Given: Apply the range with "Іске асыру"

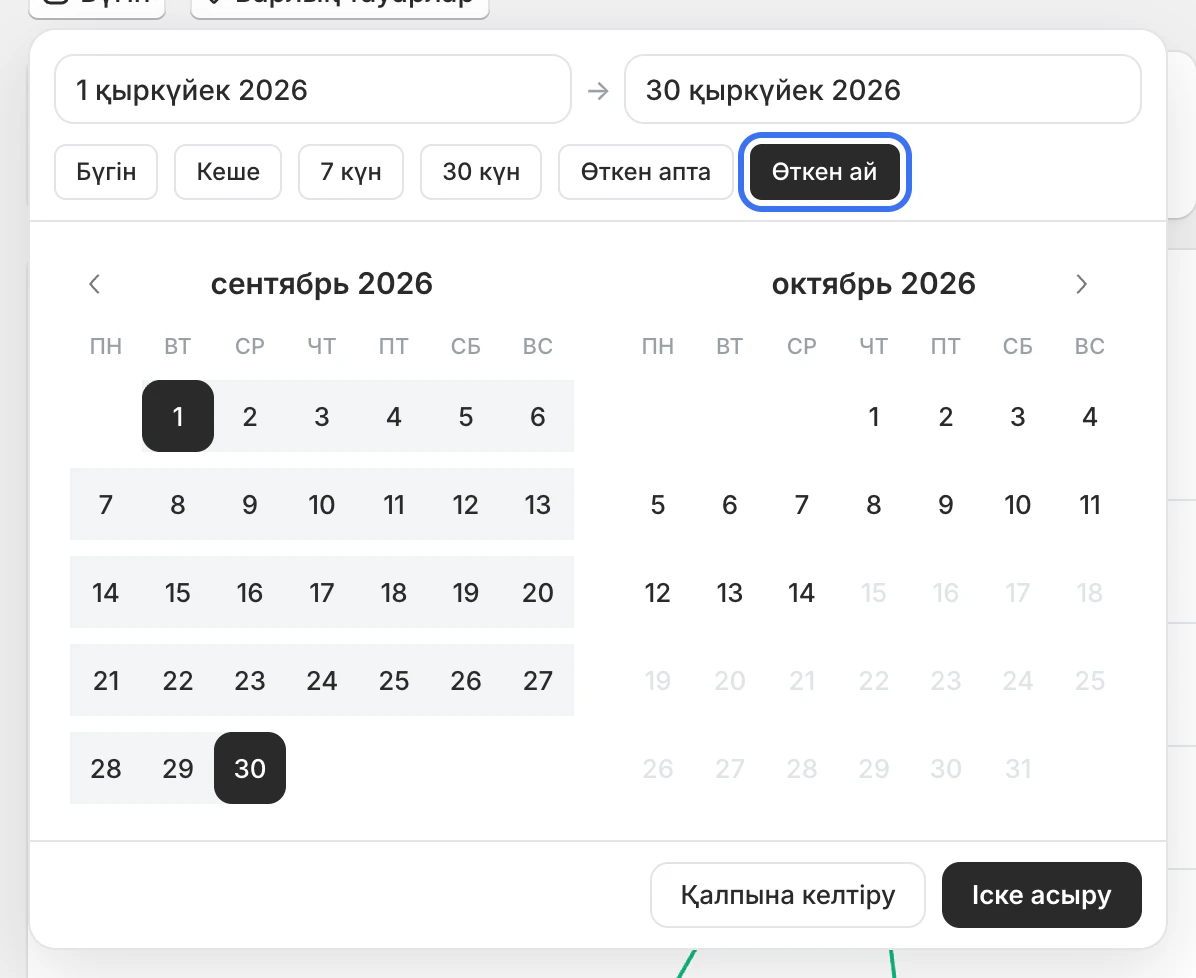Looking at the screenshot, I should (1042, 895).
